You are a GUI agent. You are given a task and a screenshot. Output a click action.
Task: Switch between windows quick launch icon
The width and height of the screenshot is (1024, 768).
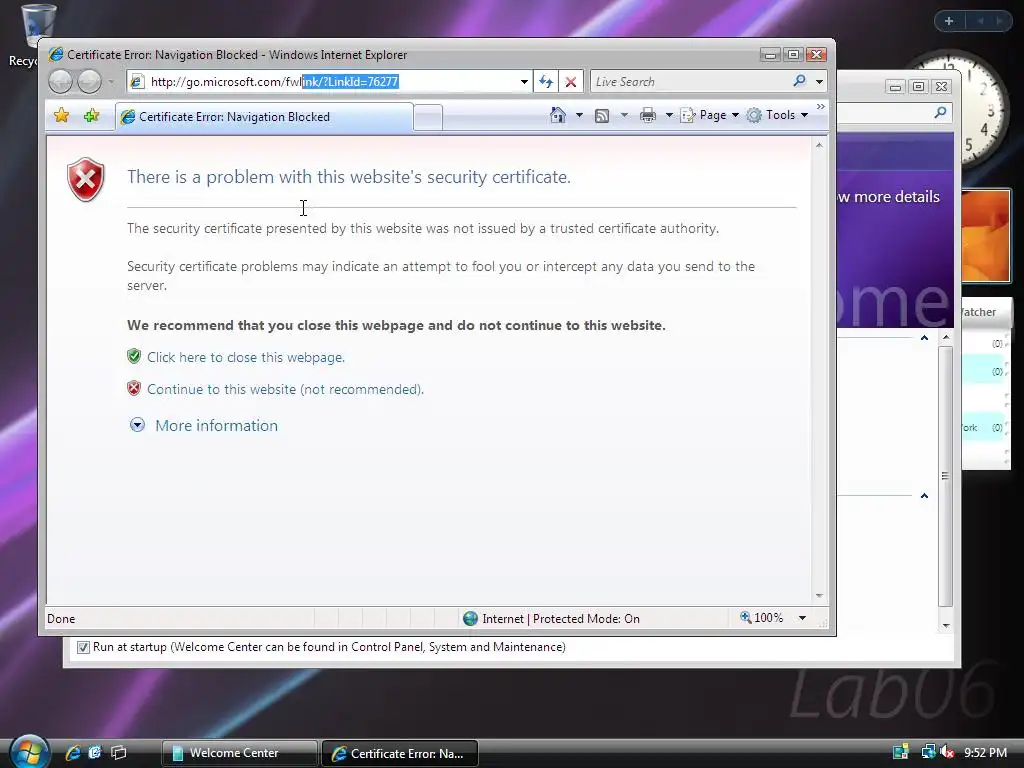[118, 753]
